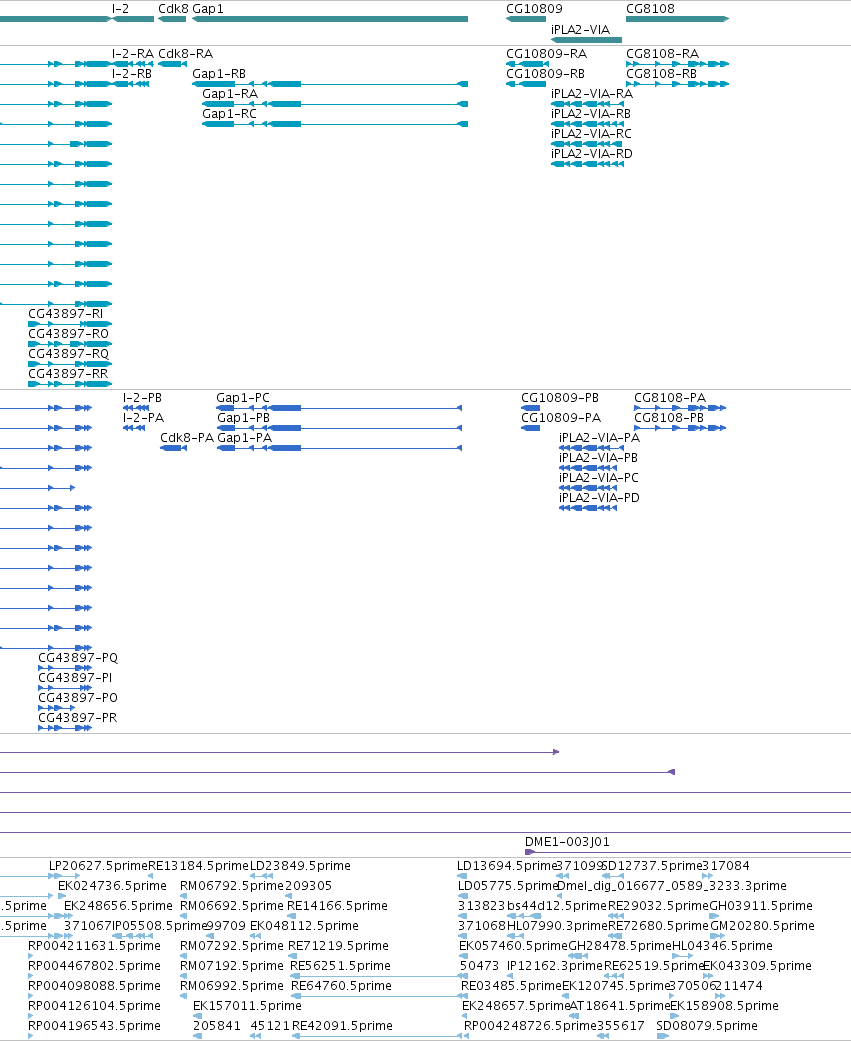Select the iPLA2-VIA-PD protein label

coord(599,497)
